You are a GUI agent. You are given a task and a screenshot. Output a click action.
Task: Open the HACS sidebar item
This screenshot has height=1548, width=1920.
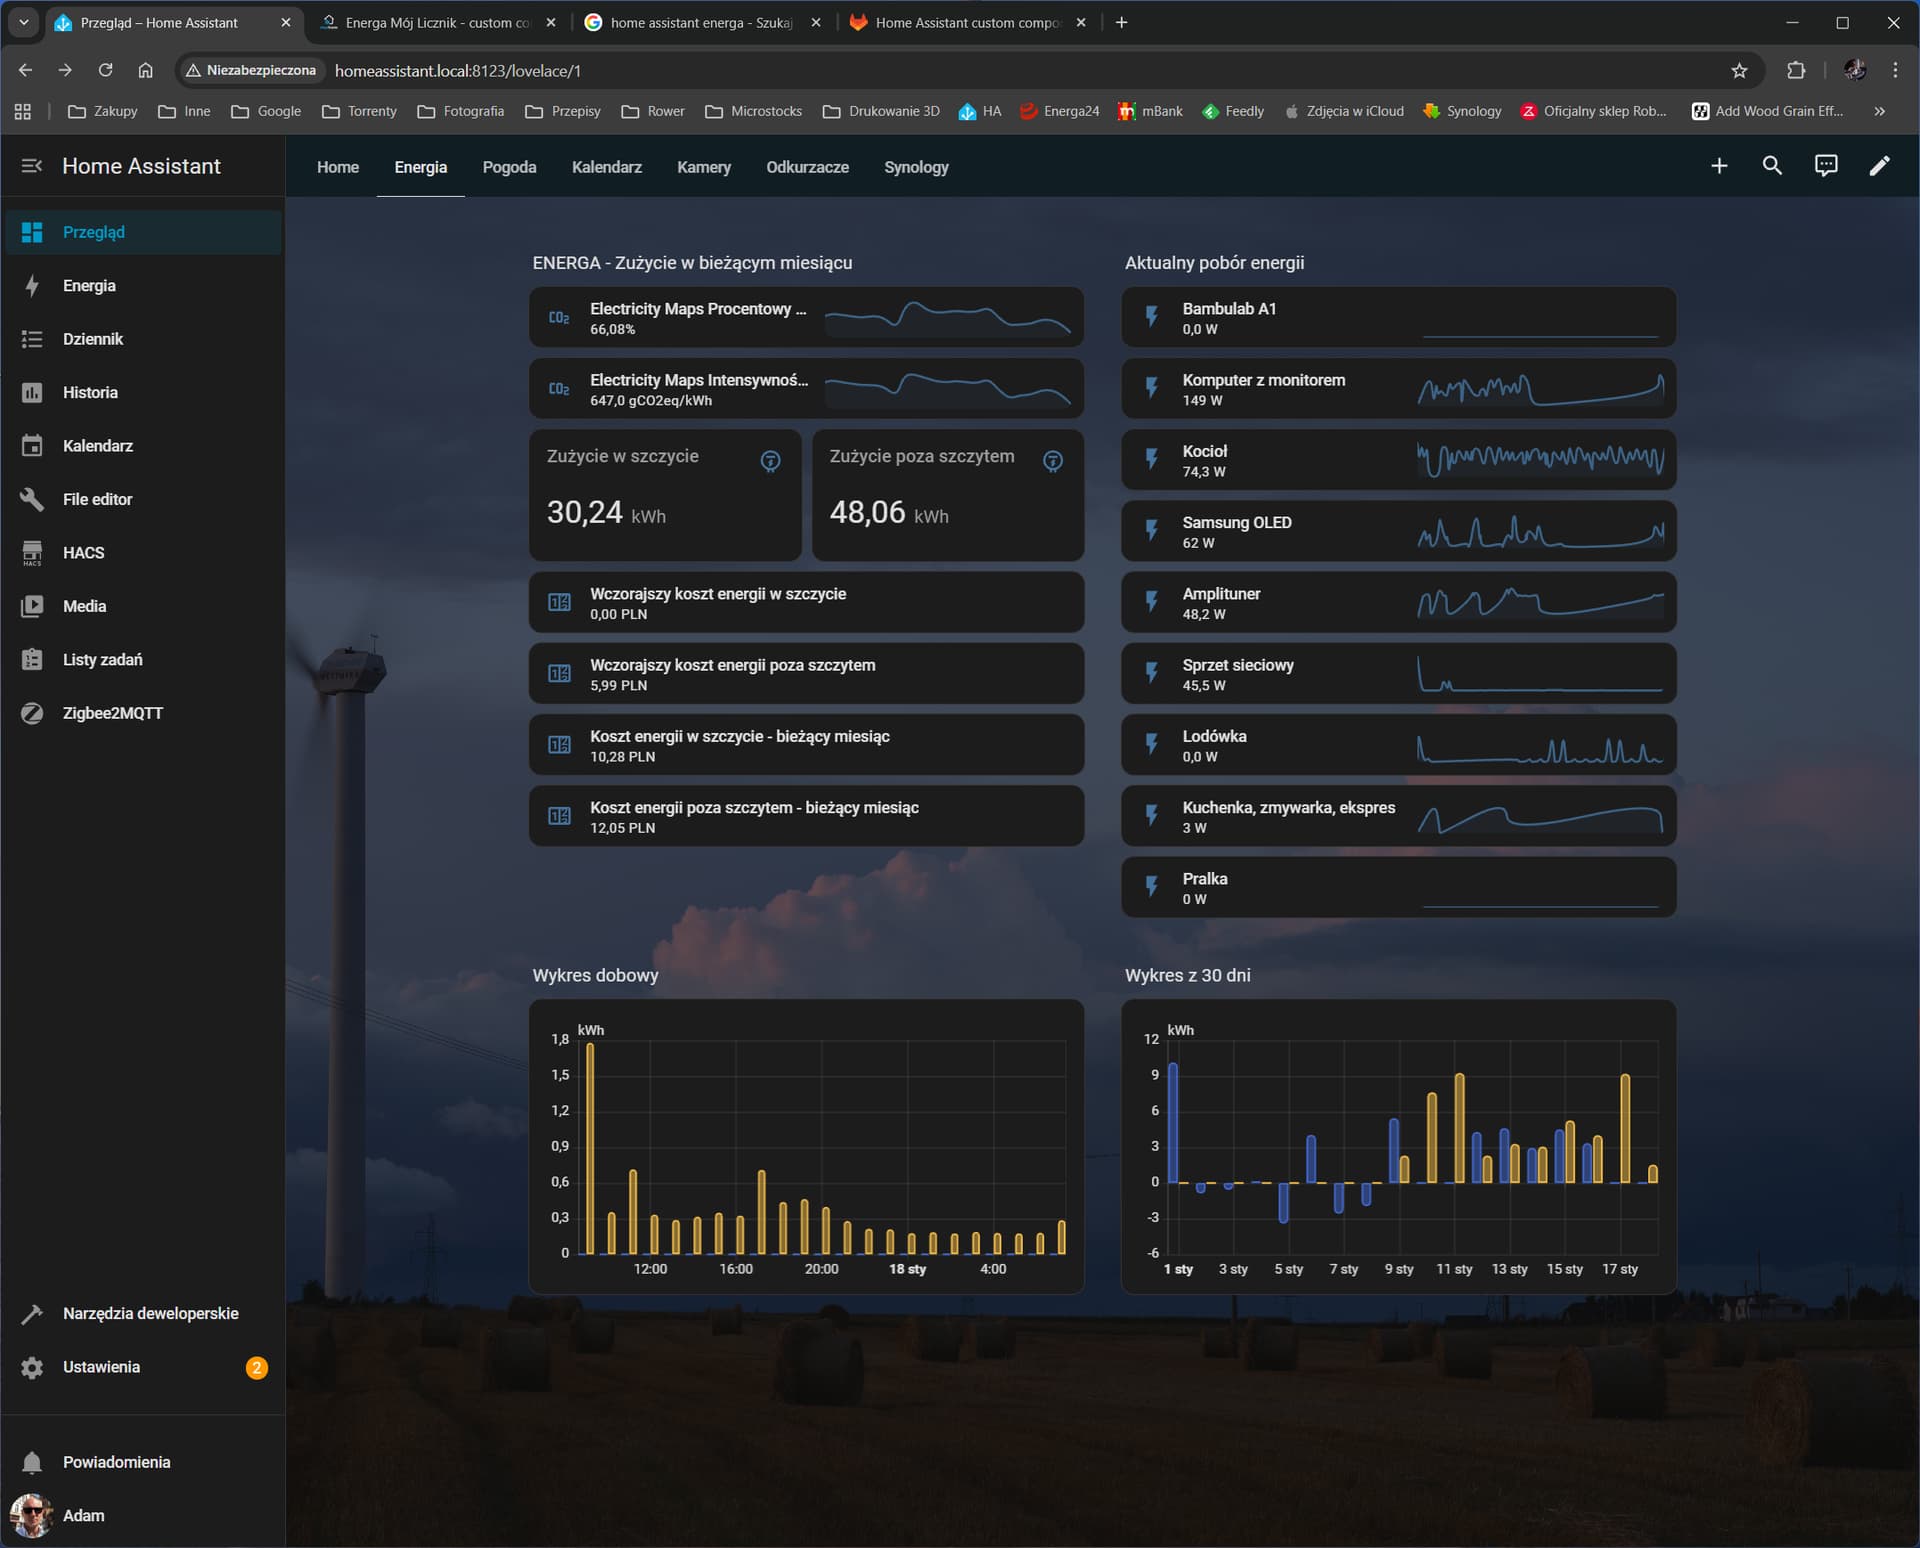pyautogui.click(x=83, y=553)
